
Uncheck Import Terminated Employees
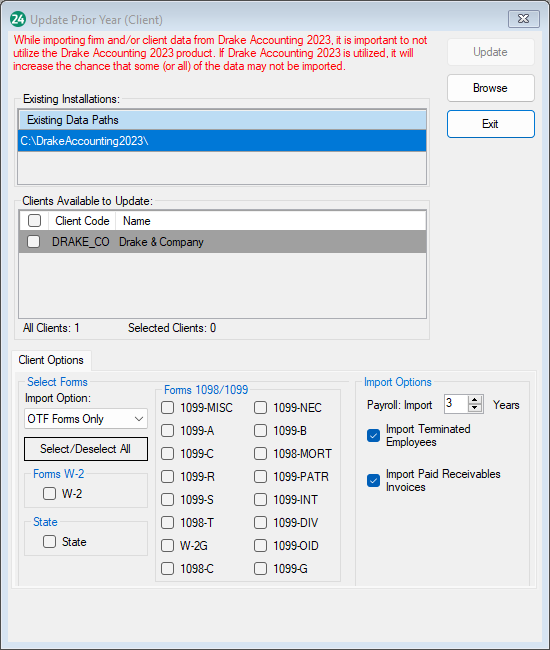tap(373, 436)
